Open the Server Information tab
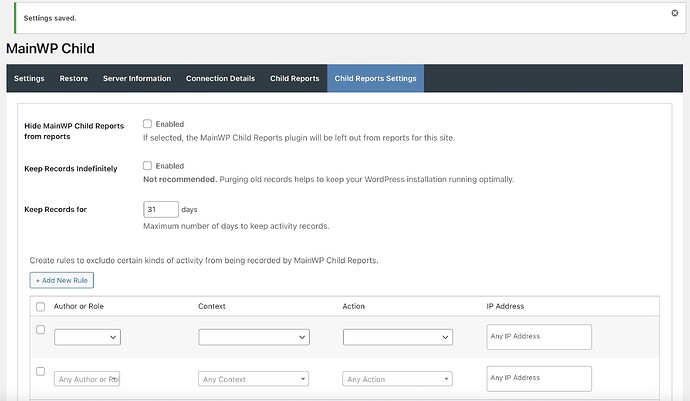 pyautogui.click(x=137, y=78)
